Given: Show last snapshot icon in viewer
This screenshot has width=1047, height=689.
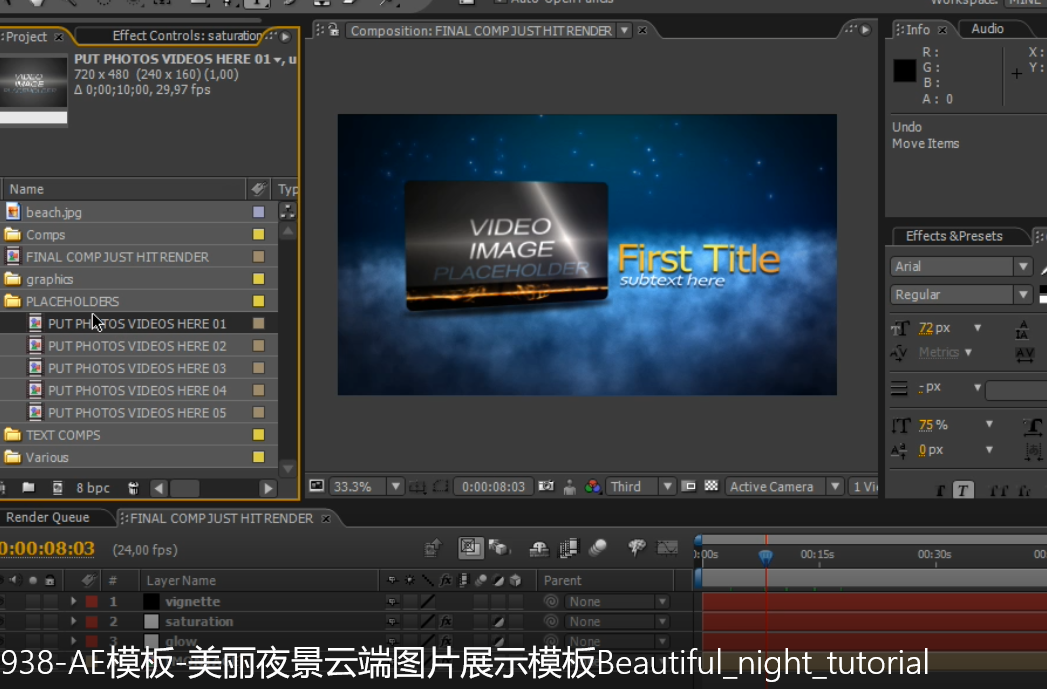Looking at the screenshot, I should tap(570, 487).
